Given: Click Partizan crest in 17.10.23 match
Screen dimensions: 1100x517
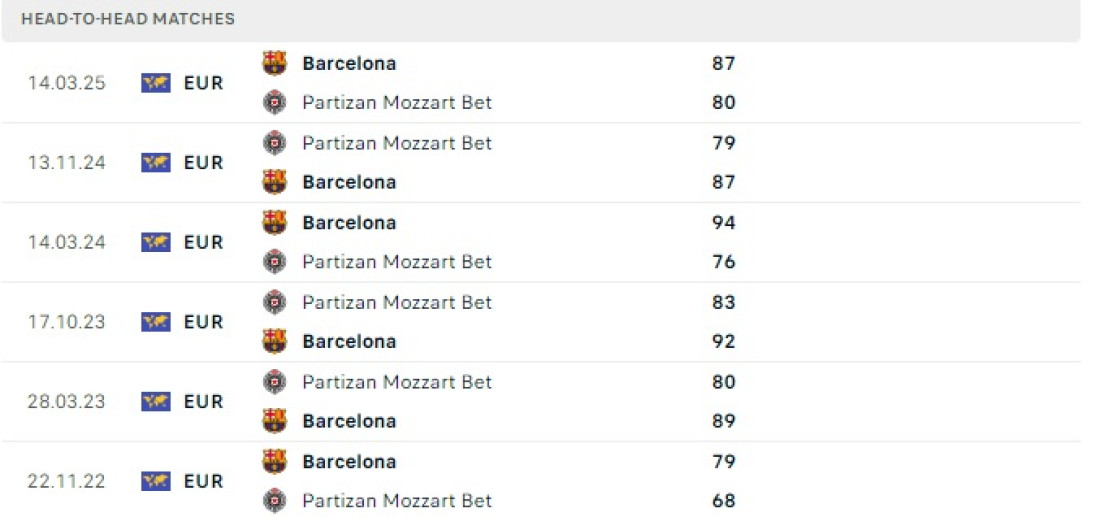Looking at the screenshot, I should [274, 302].
